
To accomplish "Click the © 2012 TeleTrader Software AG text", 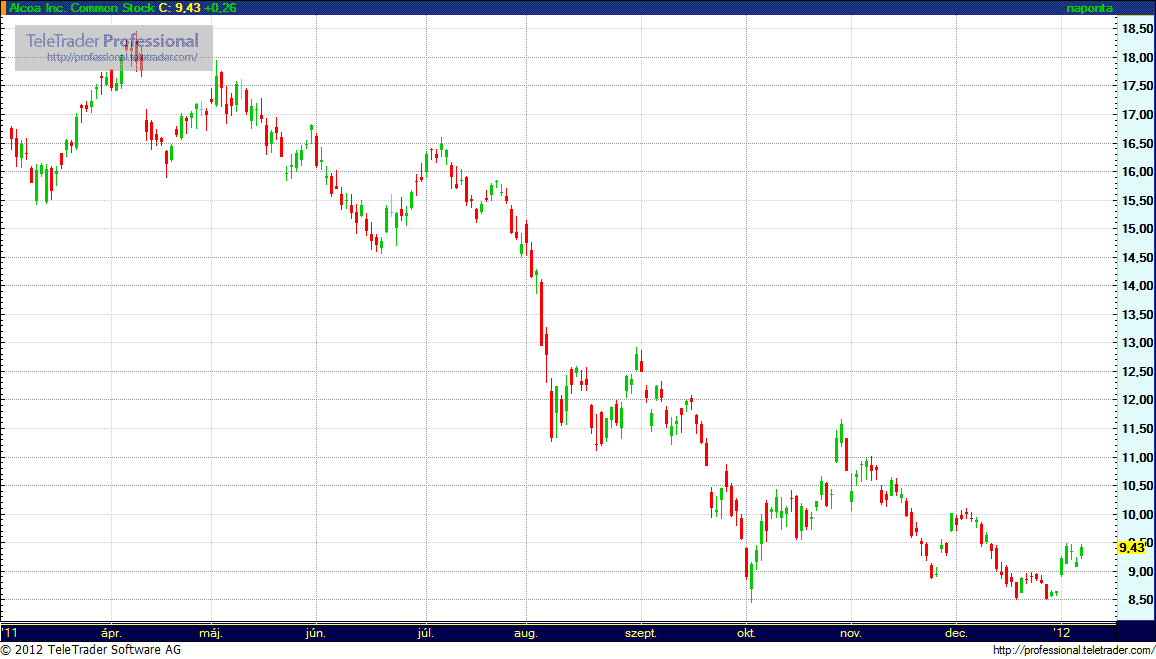I will point(91,651).
